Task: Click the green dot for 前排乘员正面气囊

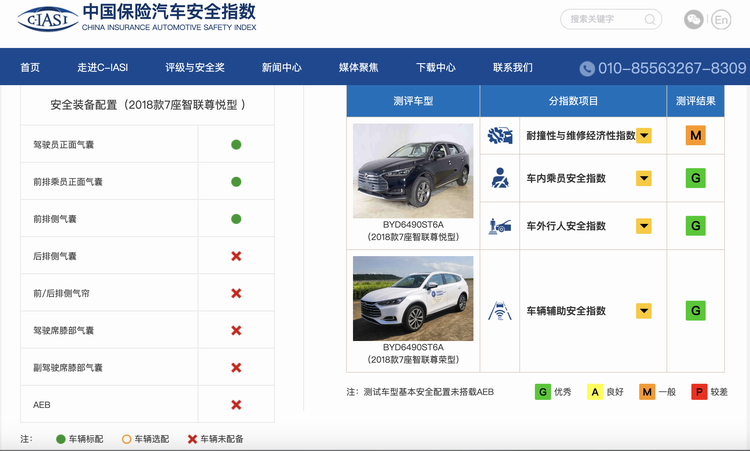Action: (x=236, y=182)
